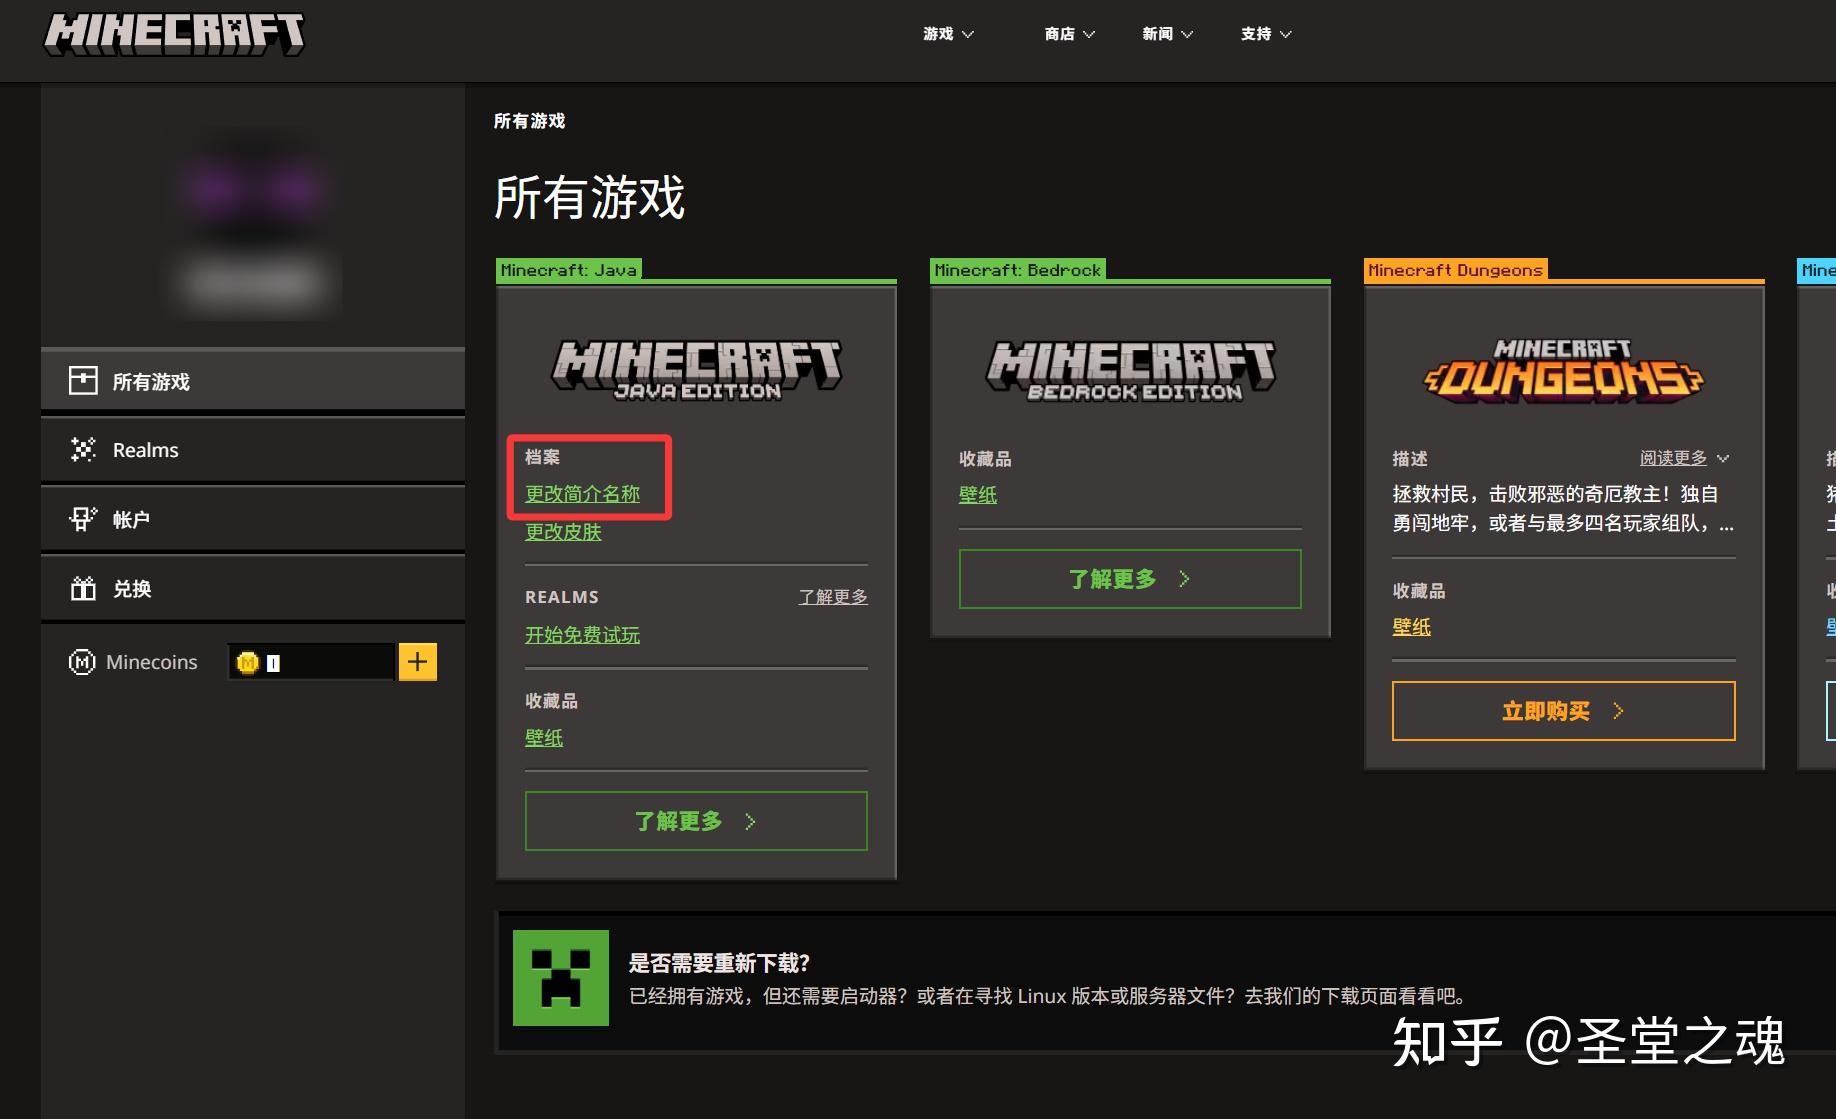The height and width of the screenshot is (1119, 1836).
Task: Click the Minecoins M icon
Action: [82, 662]
